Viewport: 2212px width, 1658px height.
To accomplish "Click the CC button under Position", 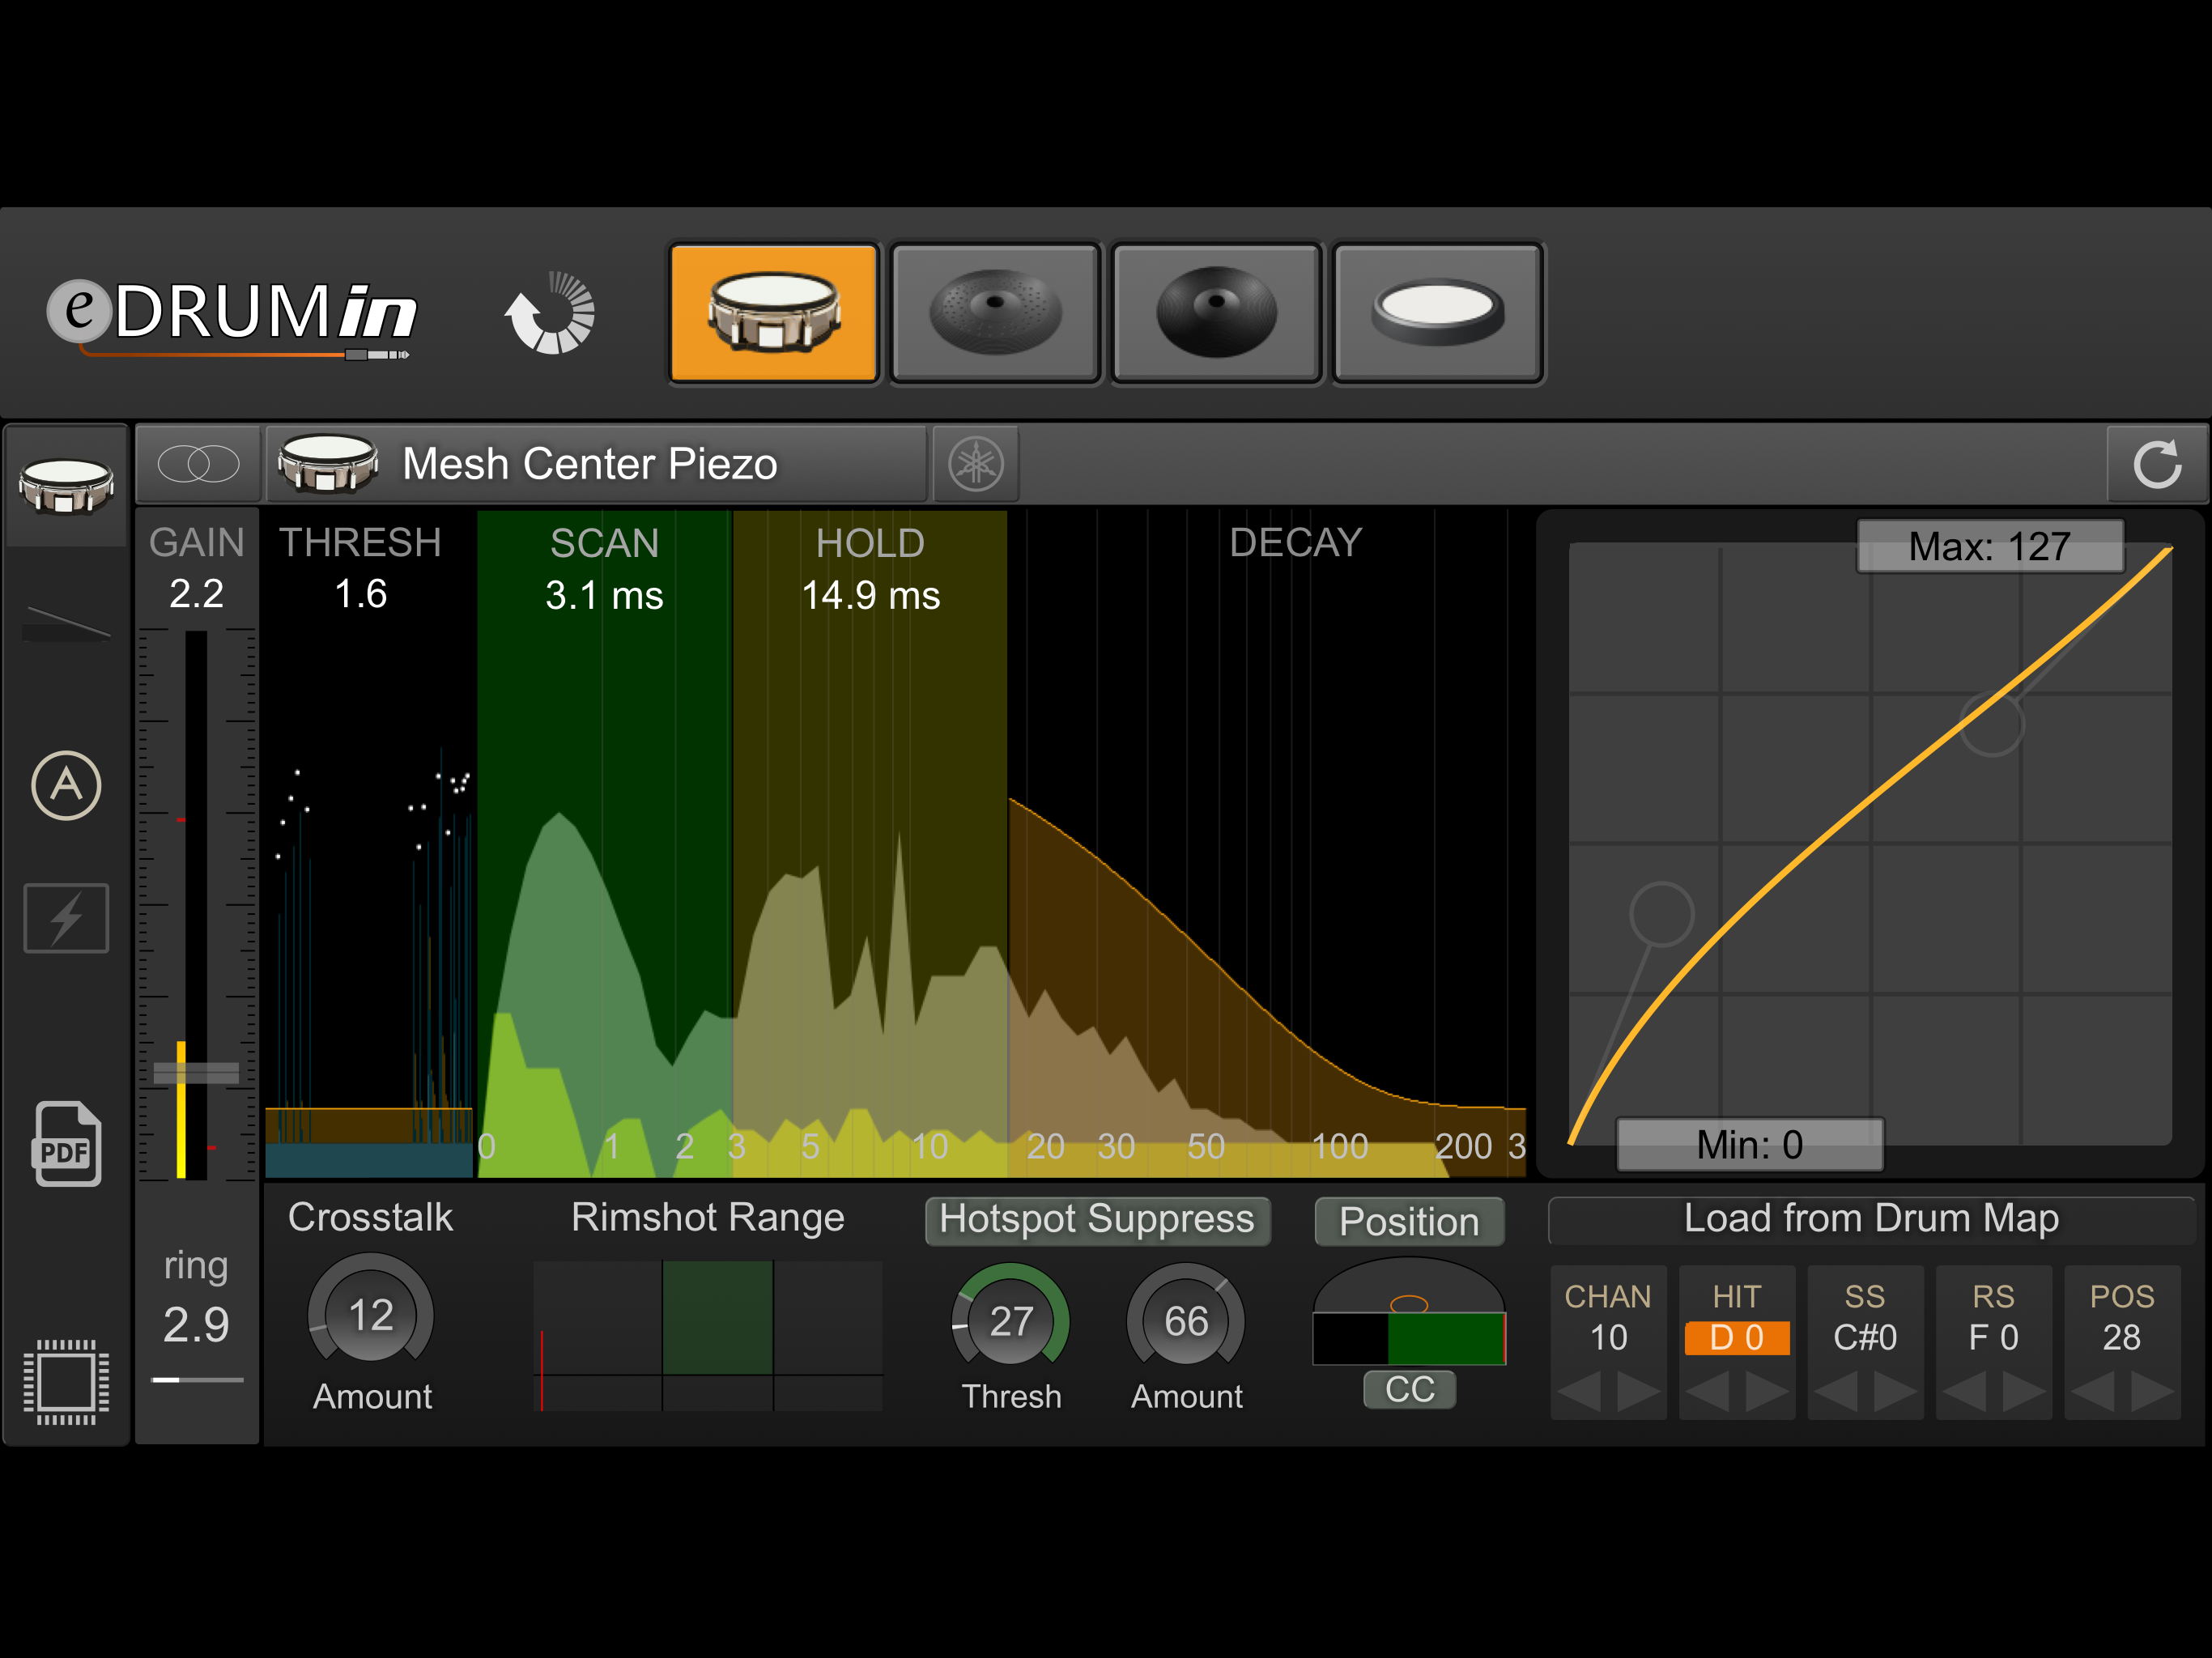I will (x=1409, y=1389).
